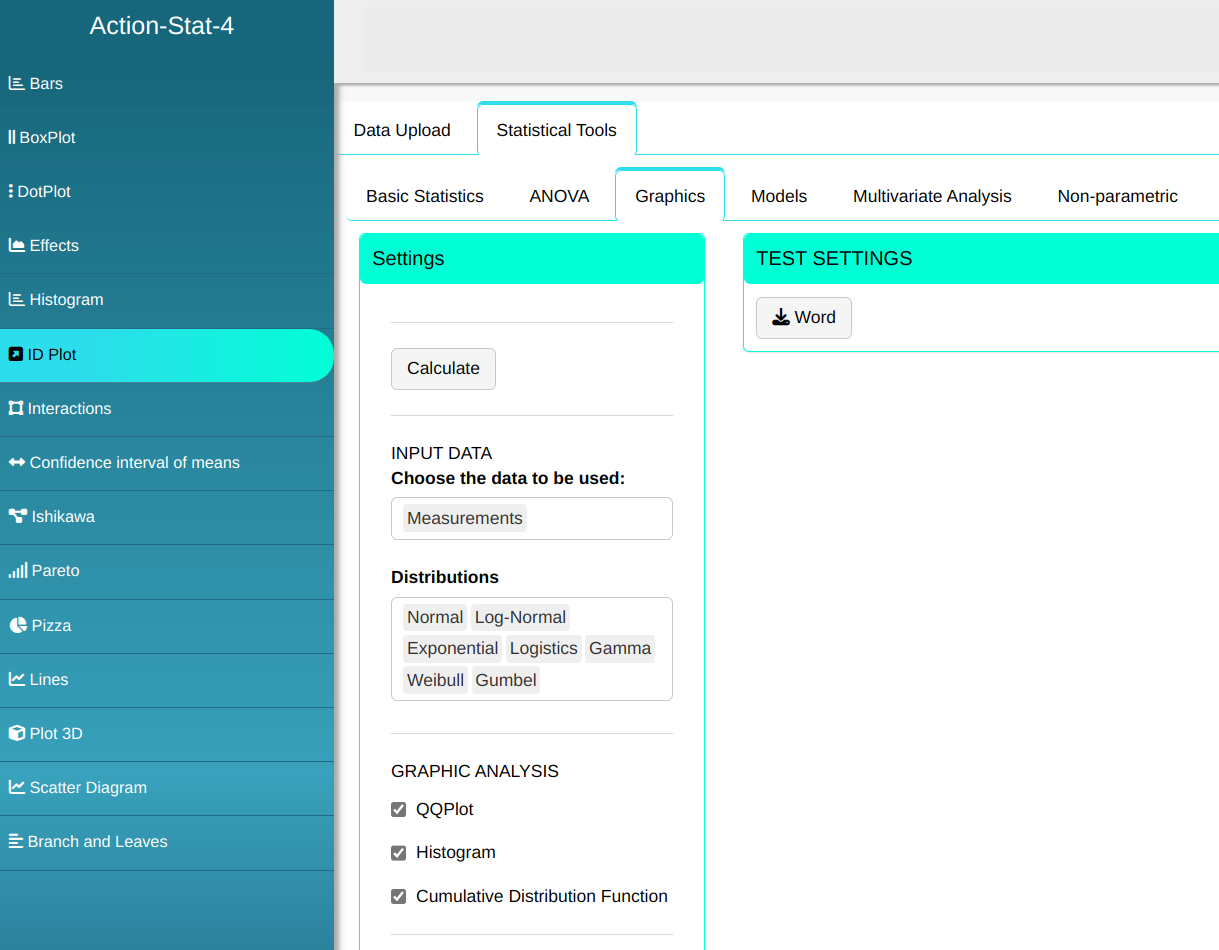Open the ANOVA tab

click(x=559, y=197)
